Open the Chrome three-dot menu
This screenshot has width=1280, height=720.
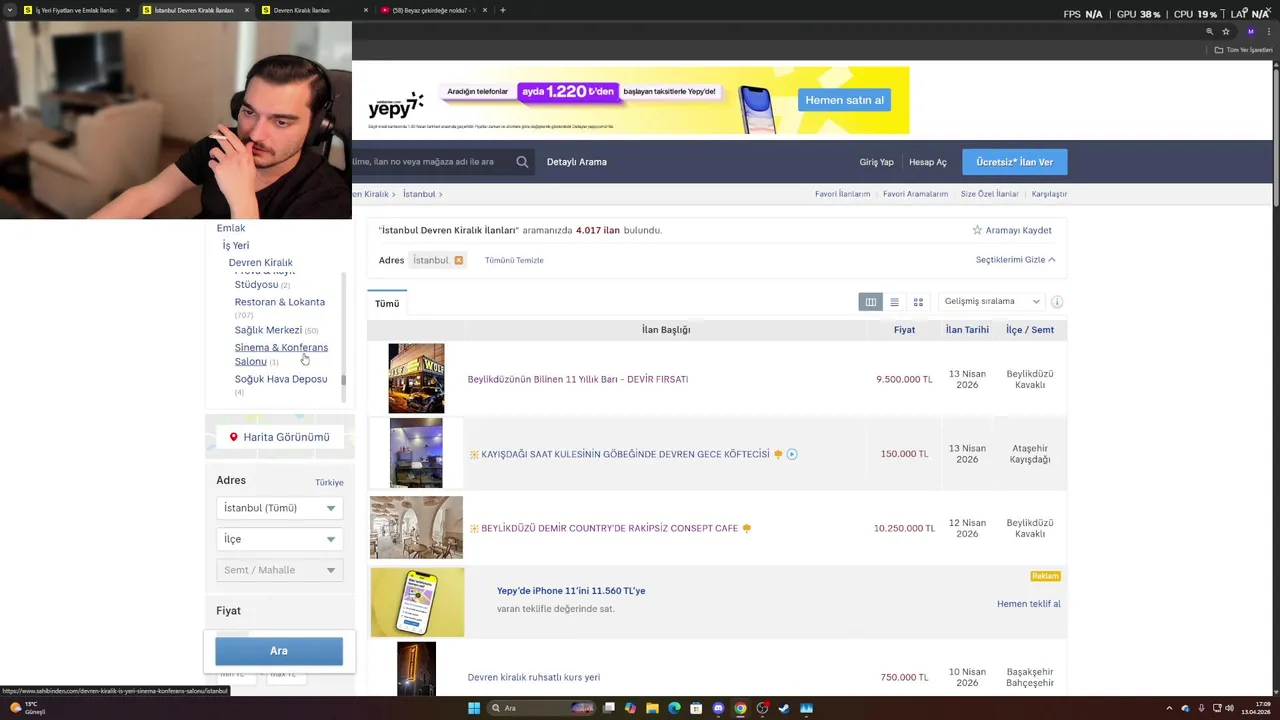point(1269,31)
